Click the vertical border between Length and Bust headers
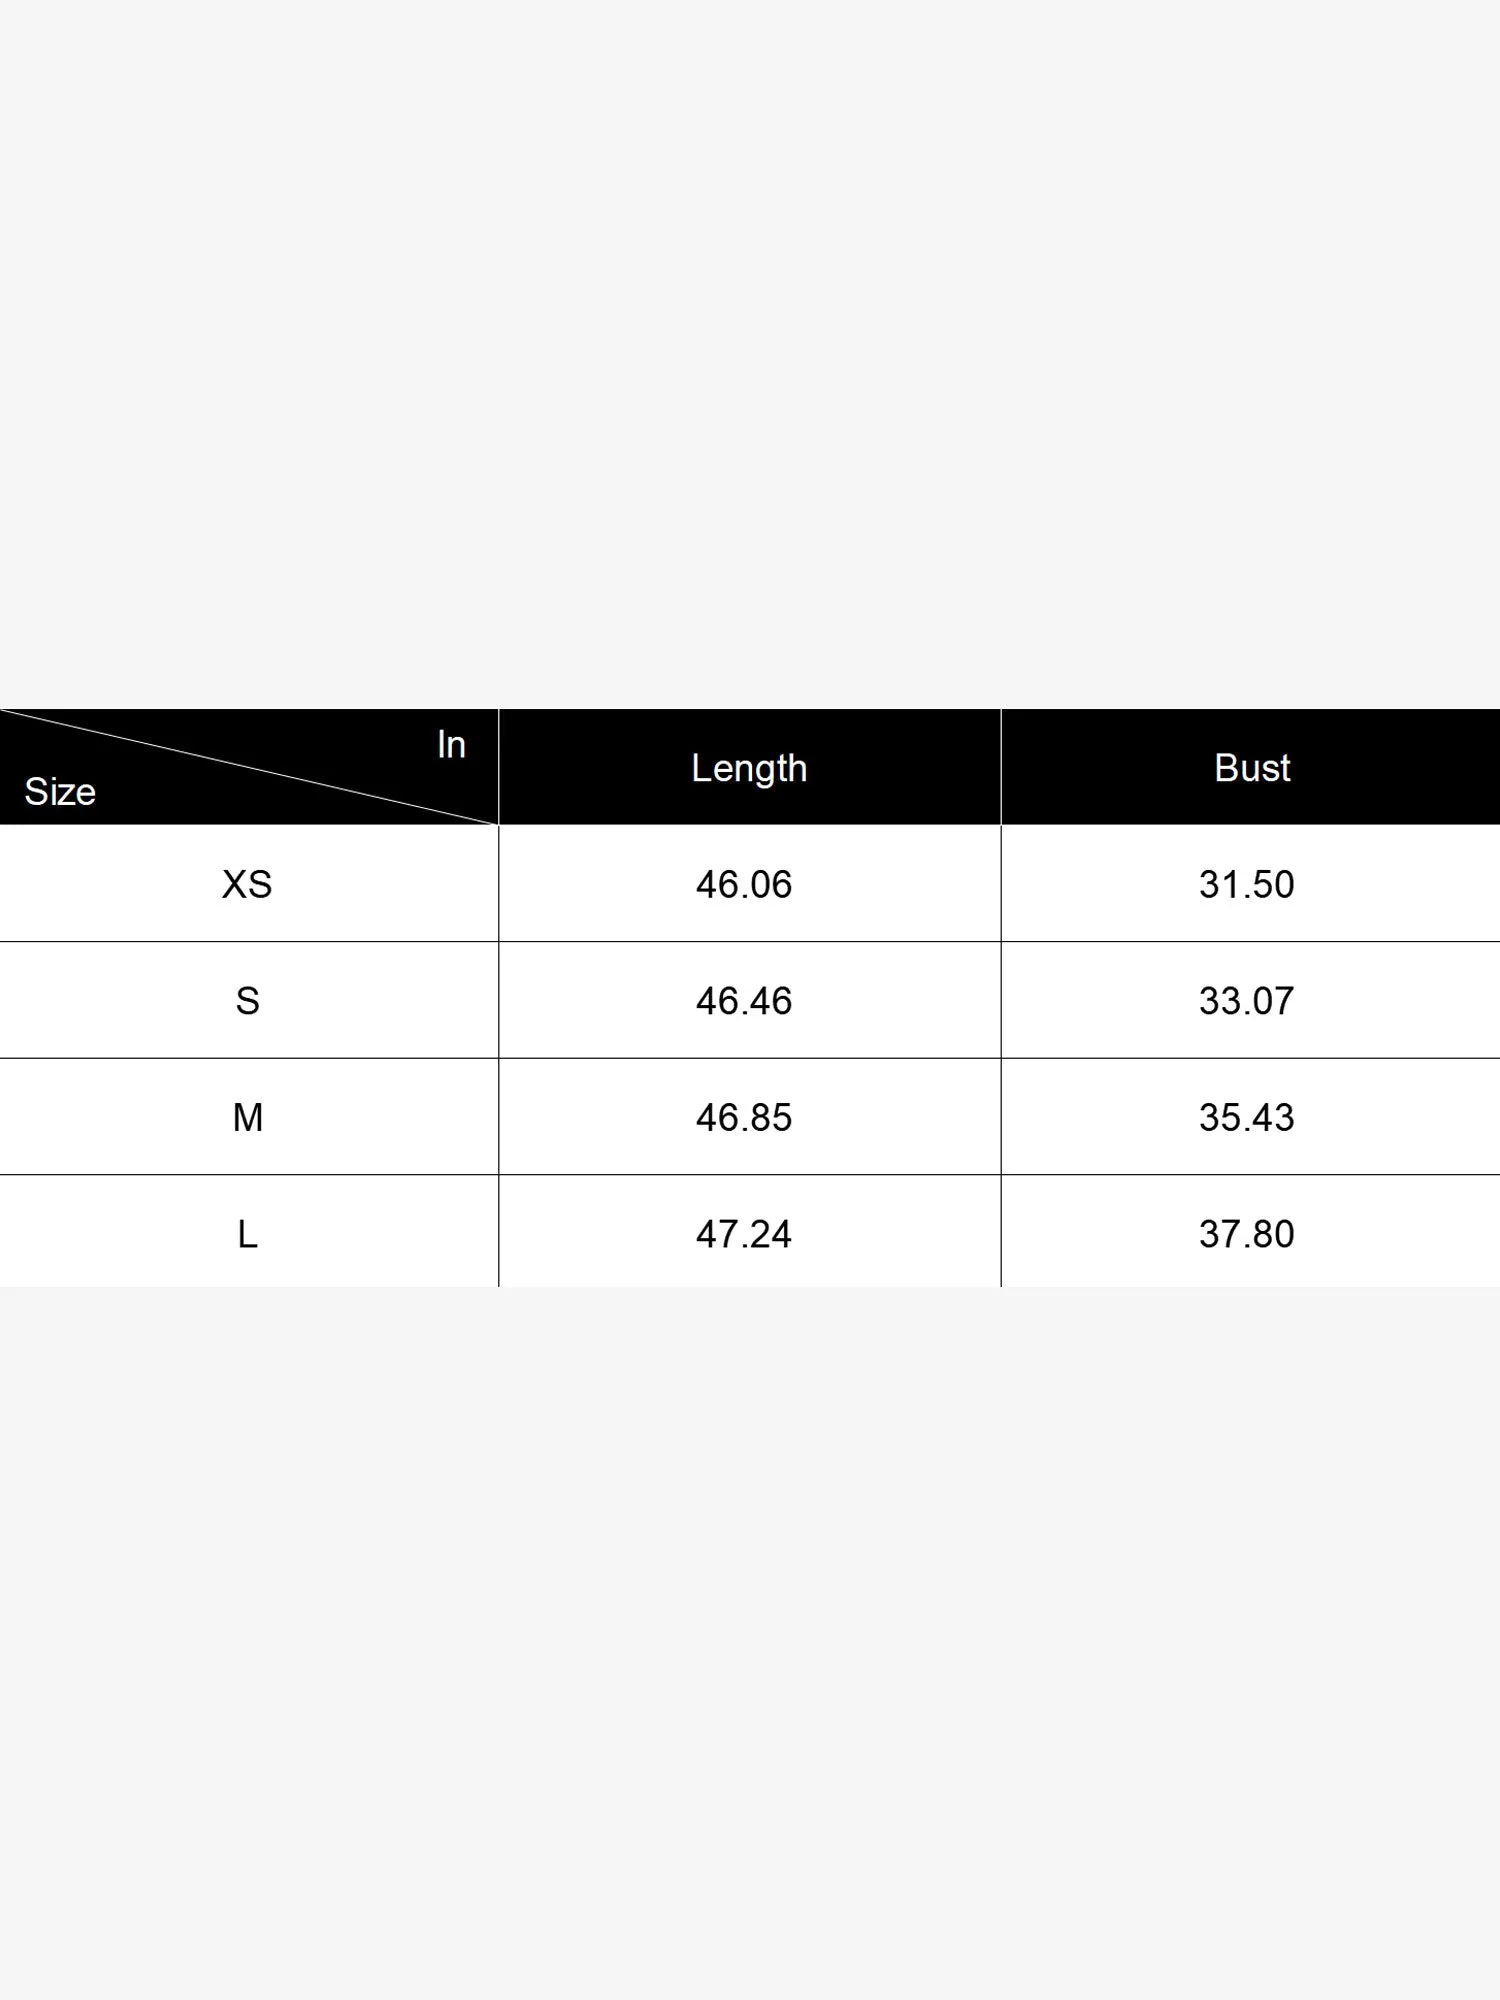Viewport: 1500px width, 2000px height. [x=1001, y=768]
